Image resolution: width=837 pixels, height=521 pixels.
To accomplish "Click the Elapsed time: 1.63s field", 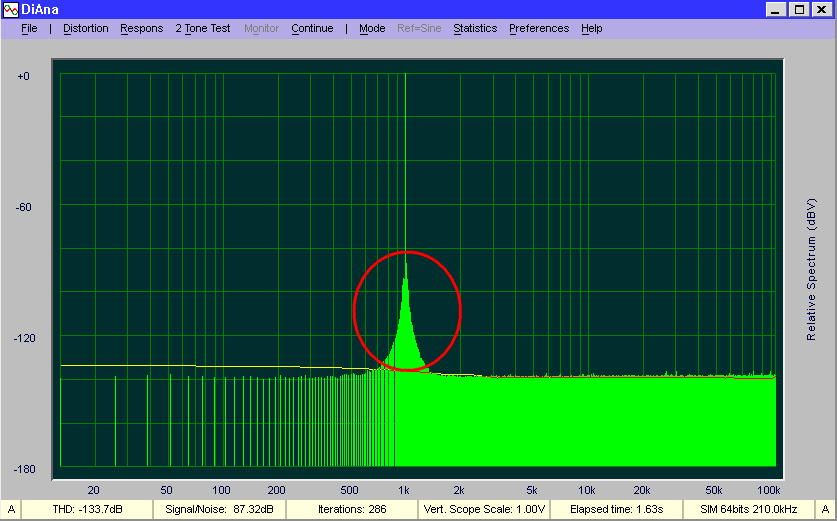I will point(617,509).
